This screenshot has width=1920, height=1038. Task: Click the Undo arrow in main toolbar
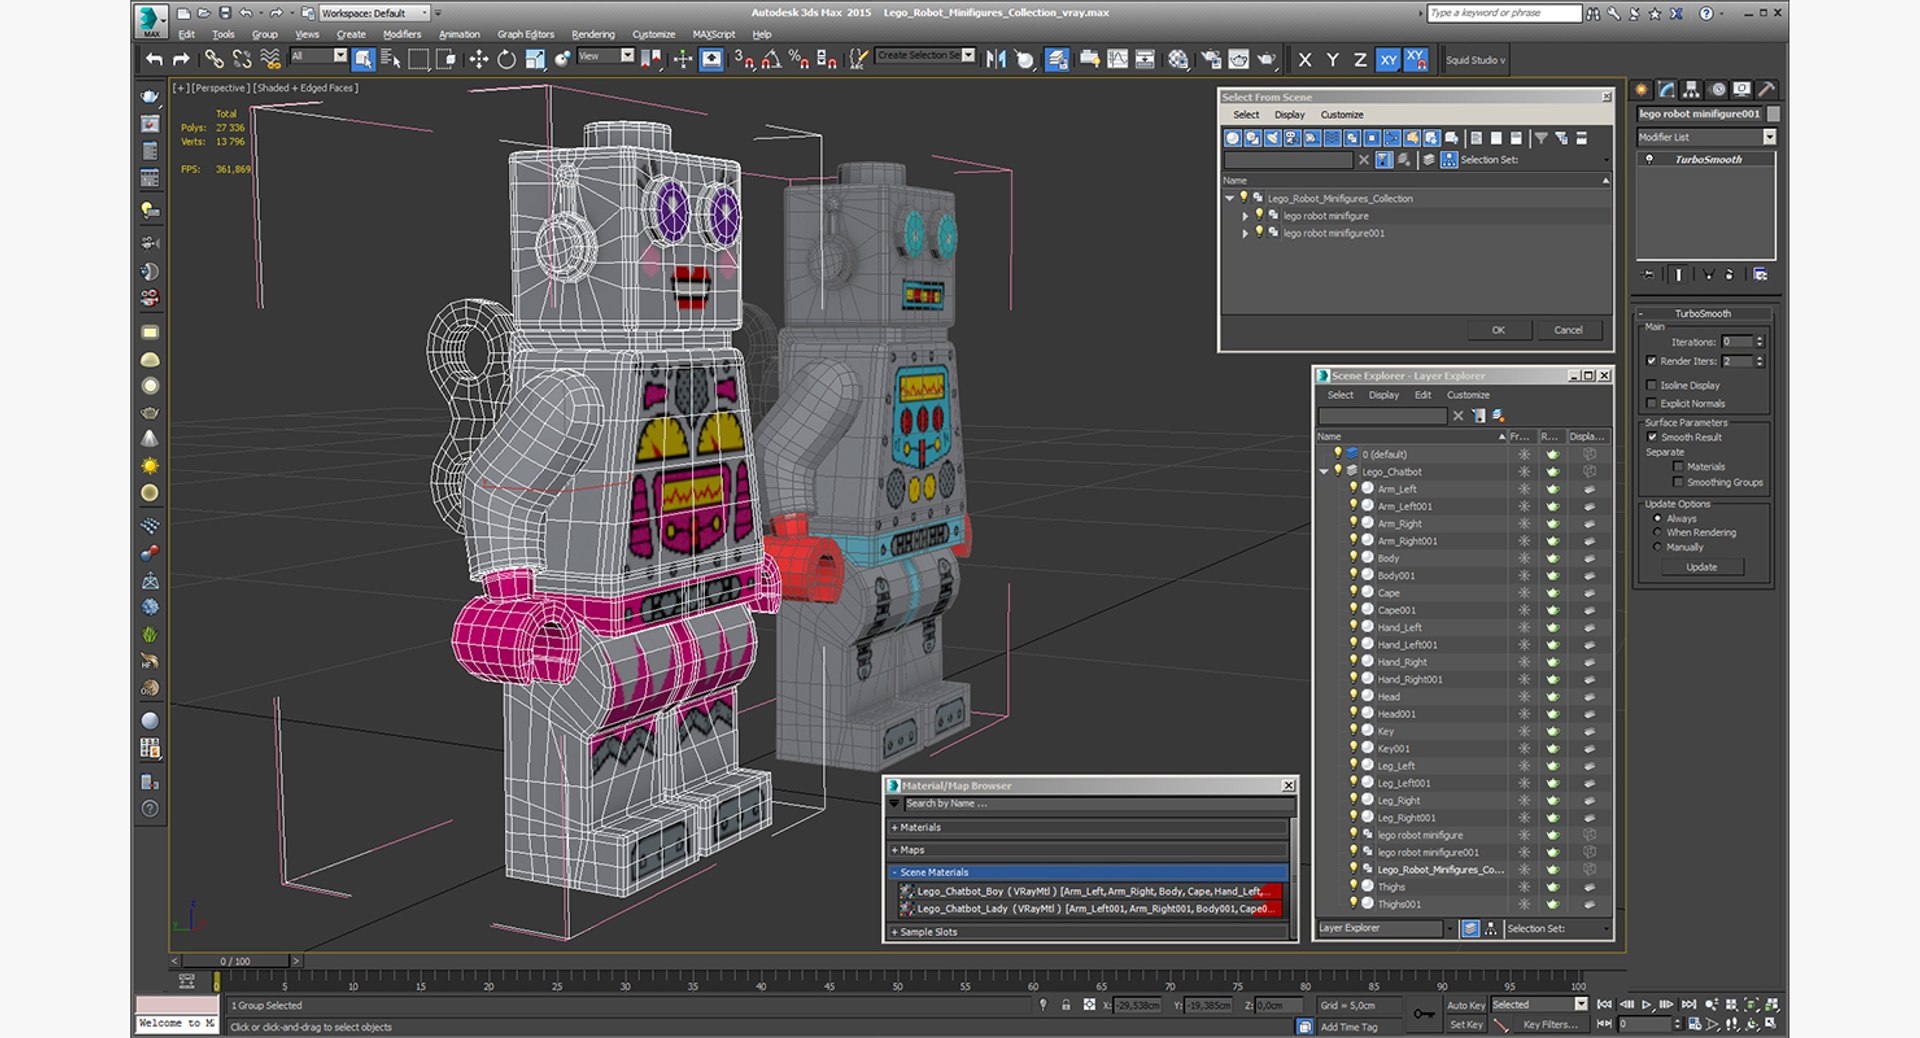click(x=154, y=60)
